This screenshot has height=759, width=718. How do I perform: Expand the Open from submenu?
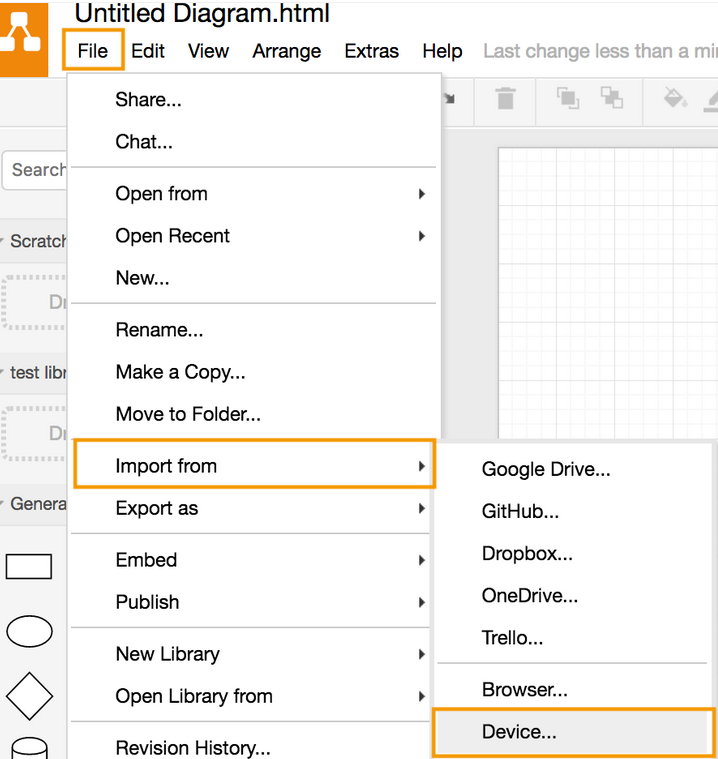(253, 194)
